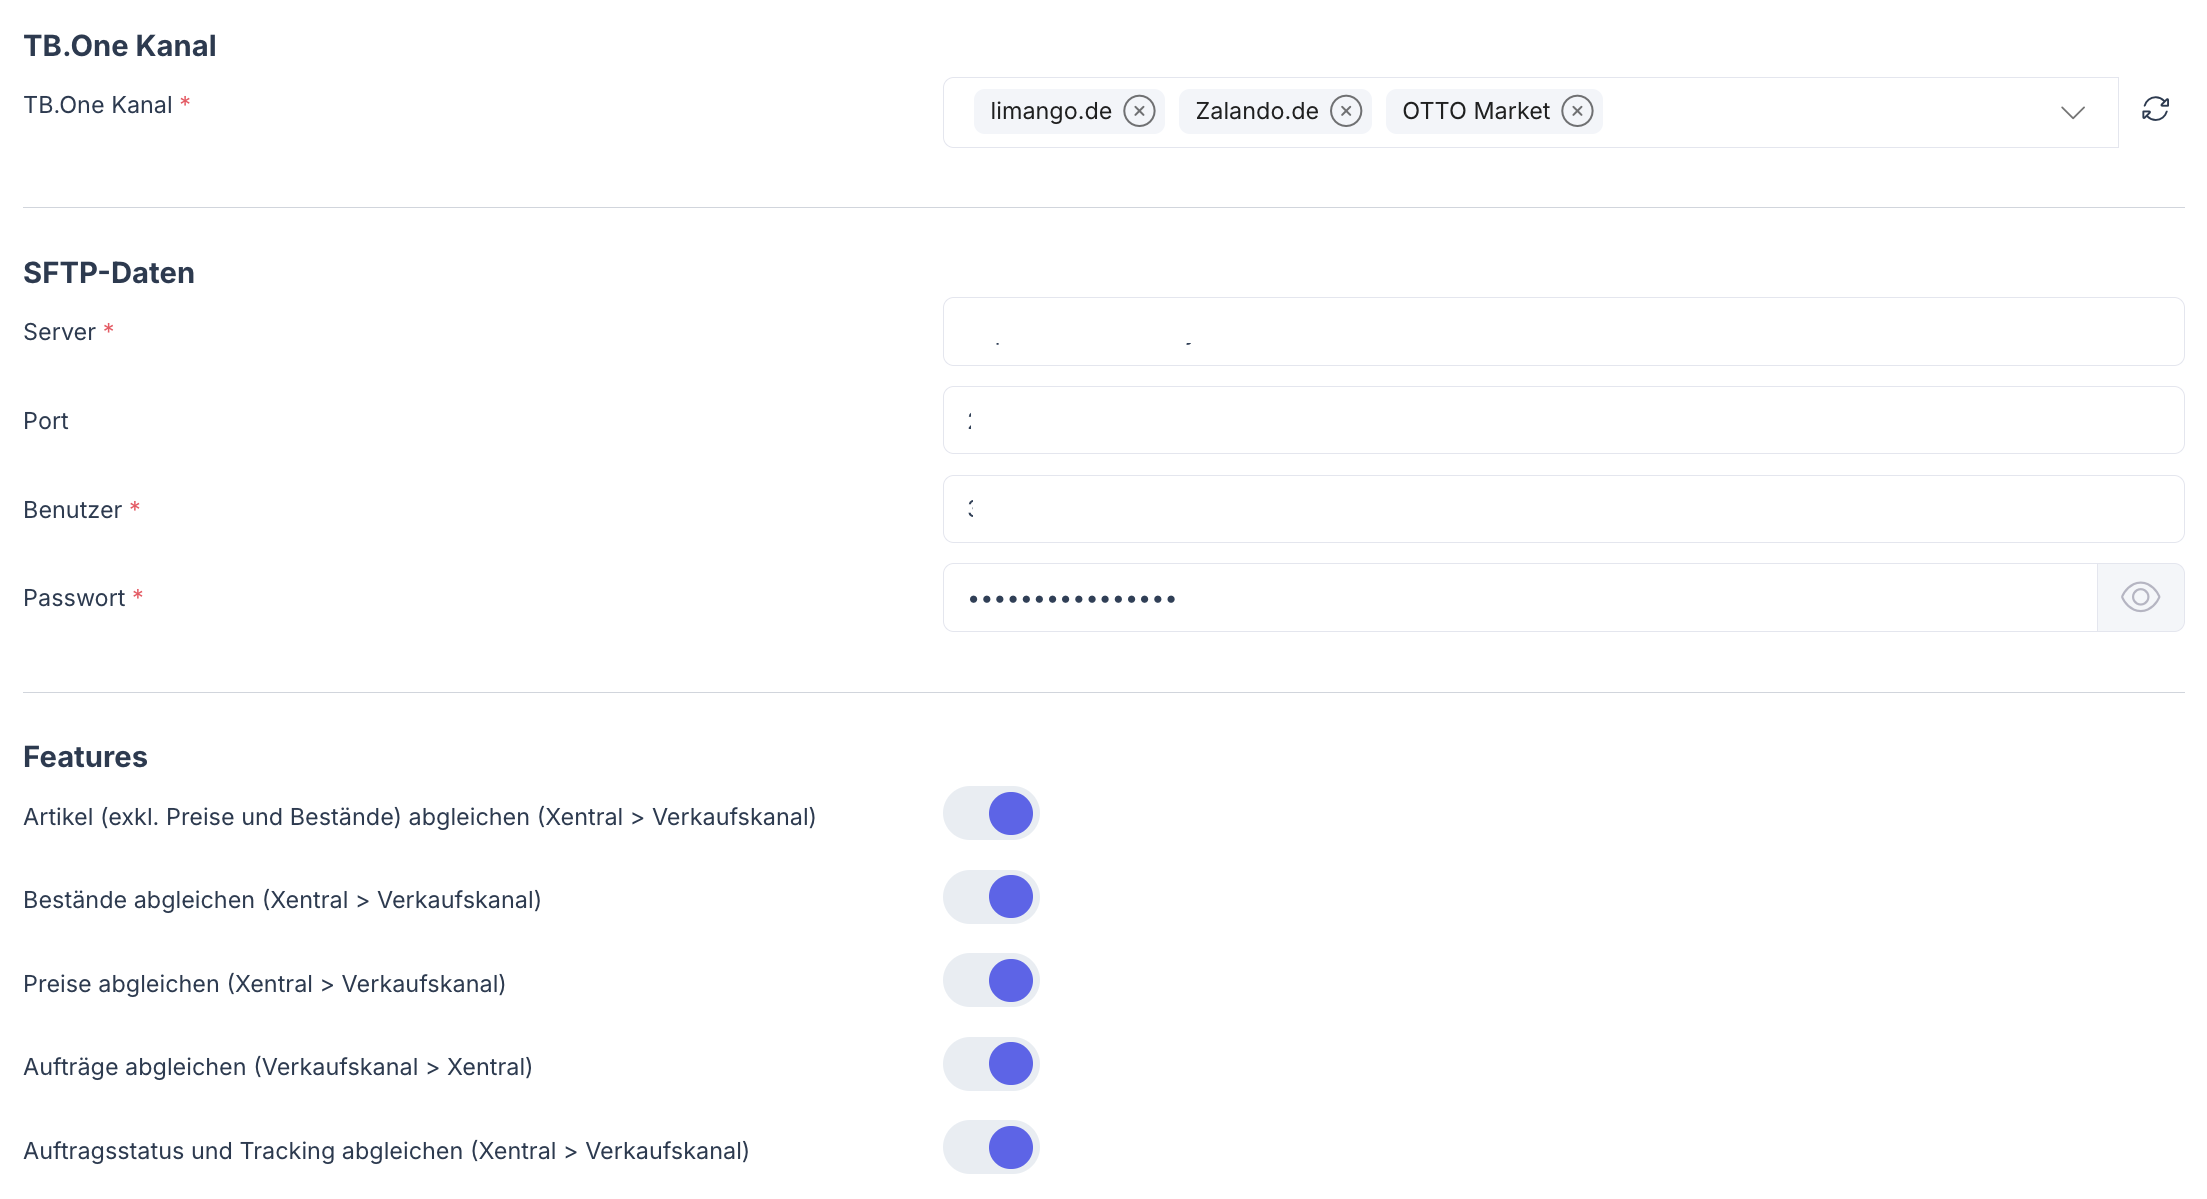2207x1199 pixels.
Task: Click the Zalando.de tag label
Action: coord(1256,111)
